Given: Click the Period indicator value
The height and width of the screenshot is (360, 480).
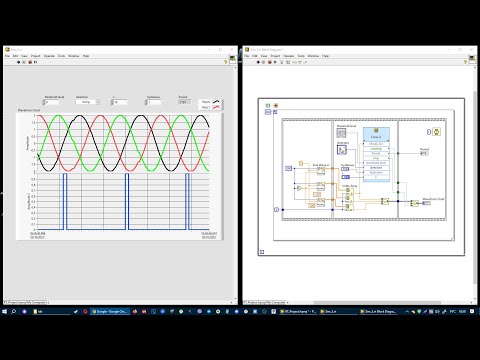Looking at the screenshot, I should [x=185, y=102].
